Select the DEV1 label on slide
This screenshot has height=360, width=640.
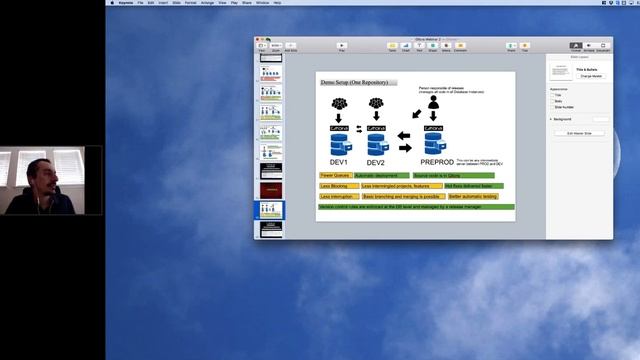[x=339, y=162]
